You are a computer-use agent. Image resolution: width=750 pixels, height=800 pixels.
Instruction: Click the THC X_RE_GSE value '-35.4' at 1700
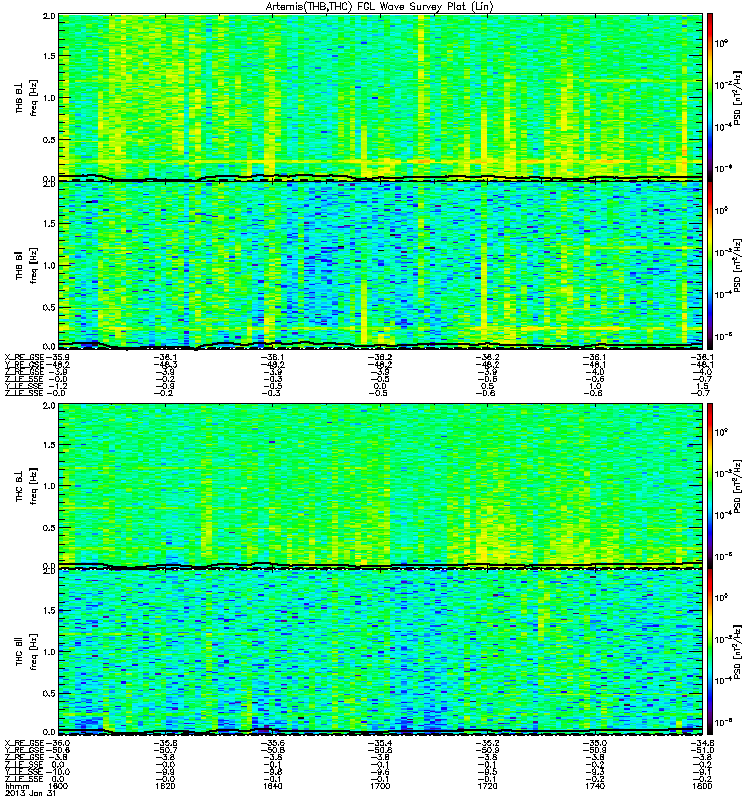(380, 743)
